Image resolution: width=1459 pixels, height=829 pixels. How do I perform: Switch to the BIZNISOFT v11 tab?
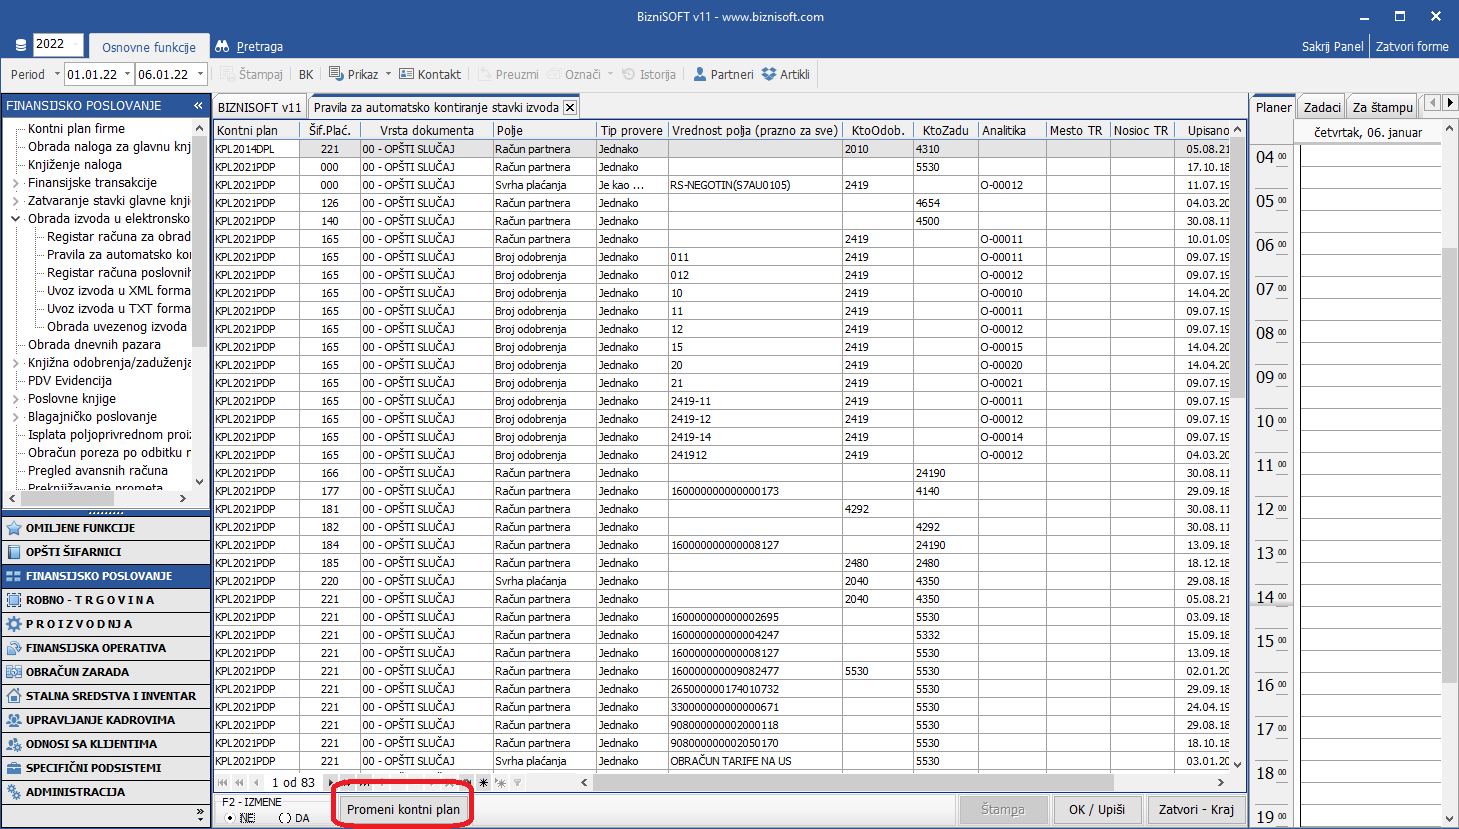(x=259, y=107)
